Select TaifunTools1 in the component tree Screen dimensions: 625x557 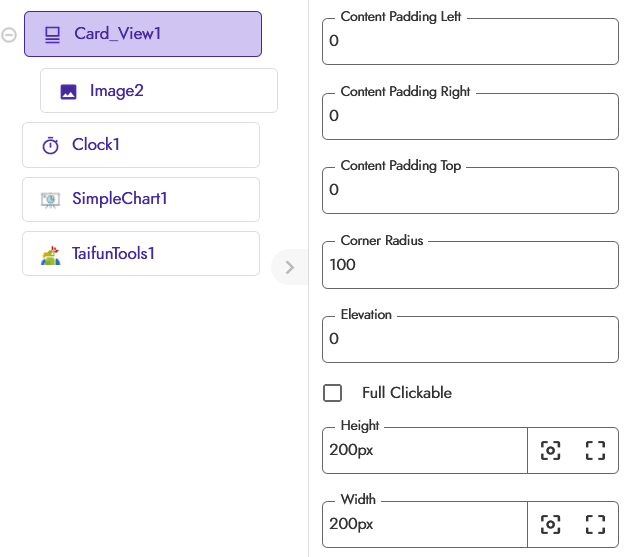coord(141,254)
